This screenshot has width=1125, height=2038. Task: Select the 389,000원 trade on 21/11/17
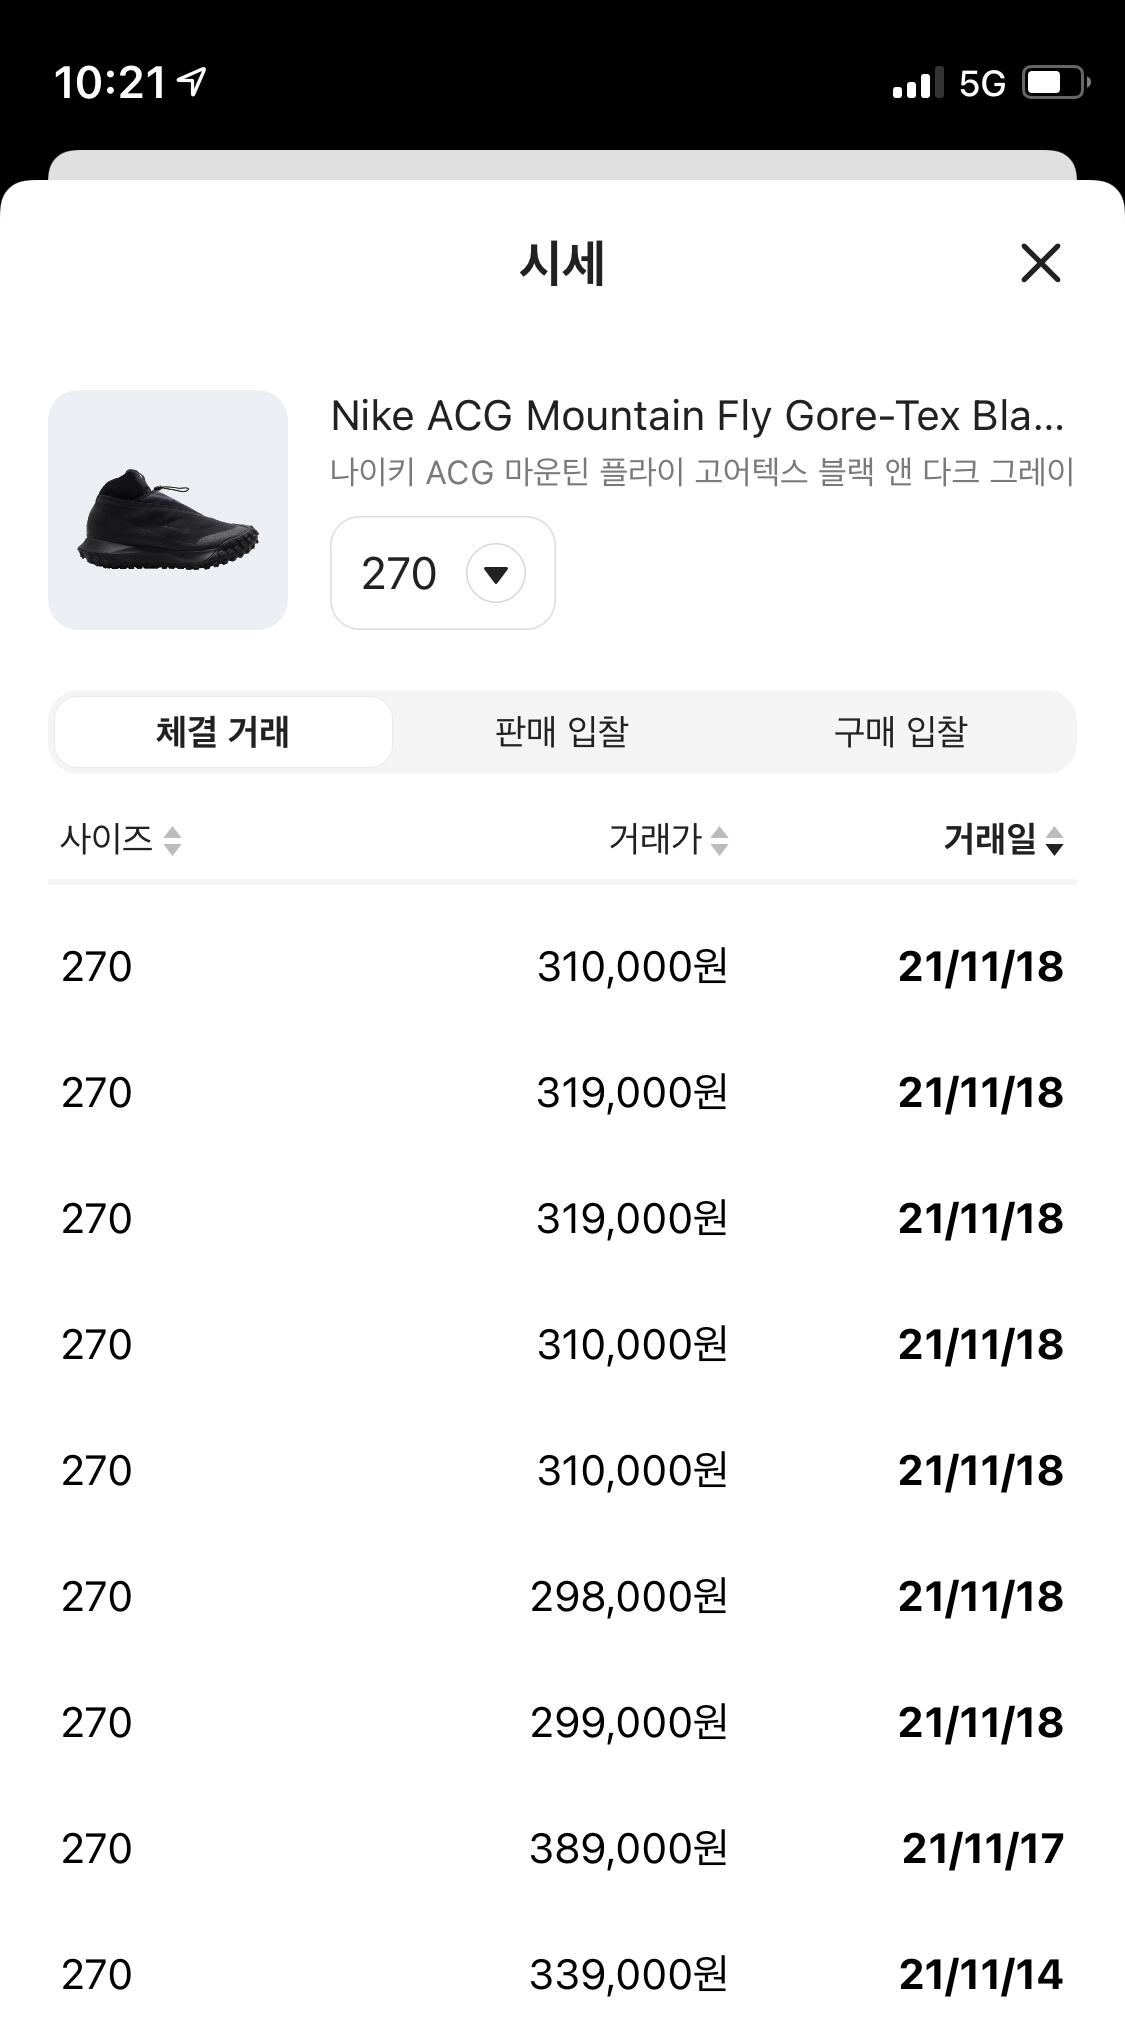click(x=562, y=1849)
